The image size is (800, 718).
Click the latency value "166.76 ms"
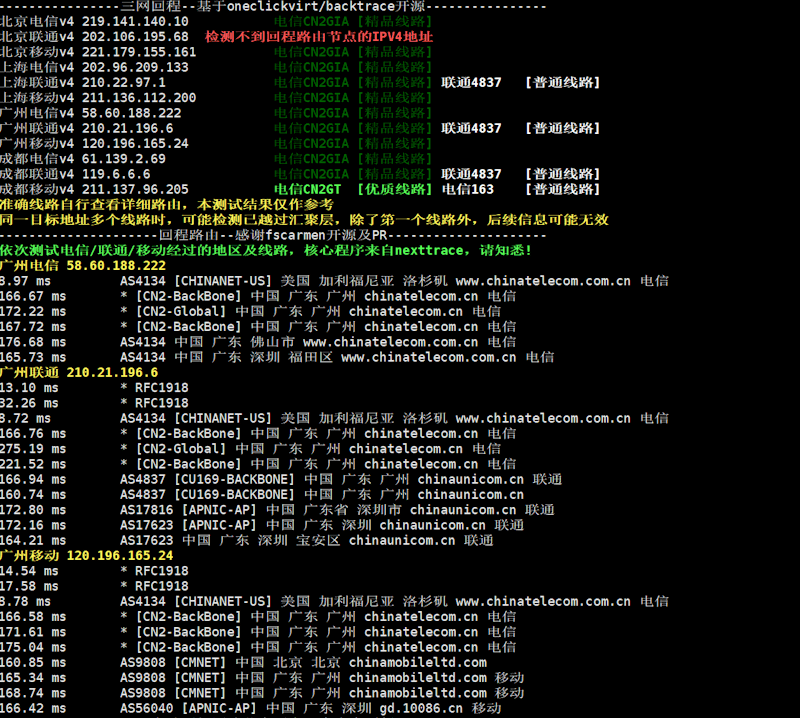pyautogui.click(x=33, y=434)
